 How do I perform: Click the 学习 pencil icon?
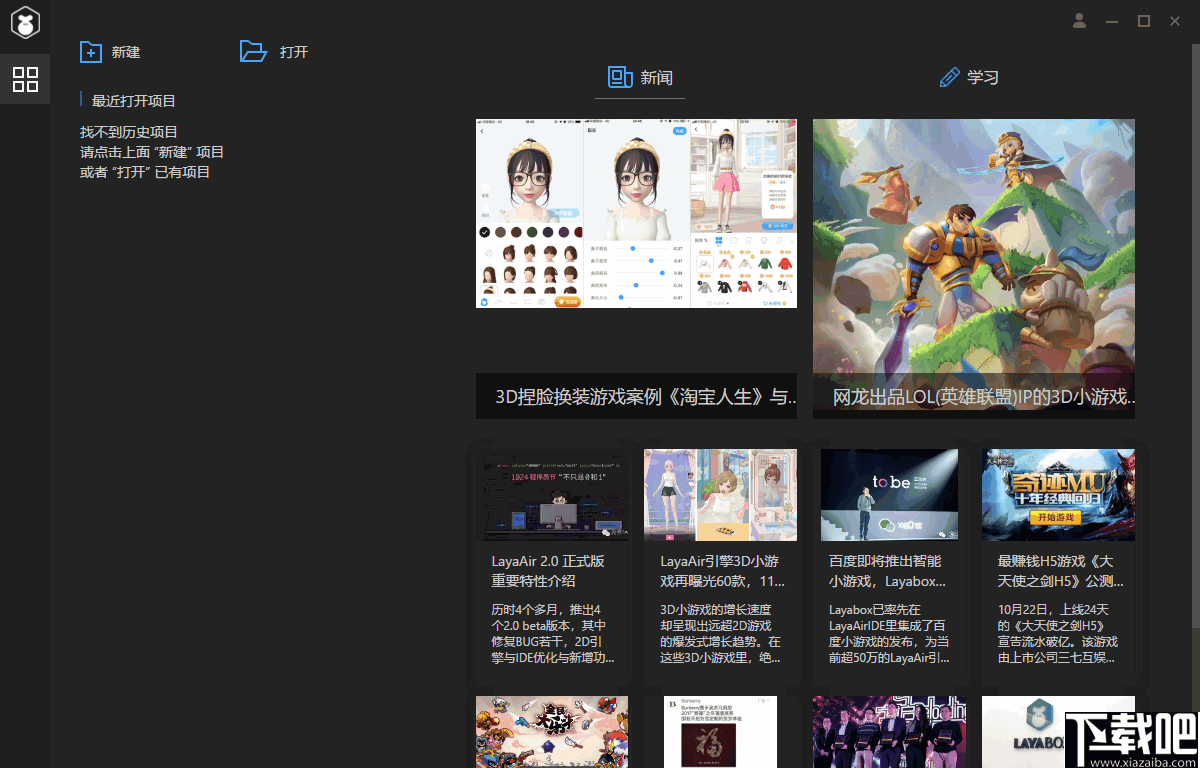click(x=948, y=77)
